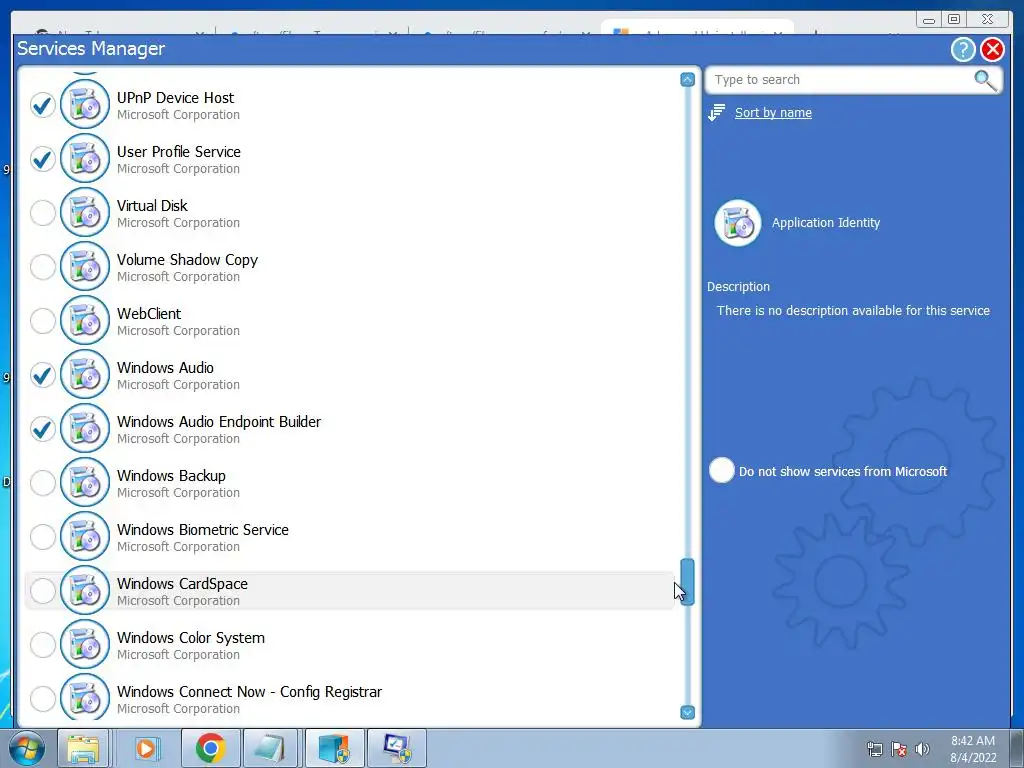Enable Windows Connect Now - Config Registrar checkbox
The height and width of the screenshot is (768, 1024).
(43, 699)
